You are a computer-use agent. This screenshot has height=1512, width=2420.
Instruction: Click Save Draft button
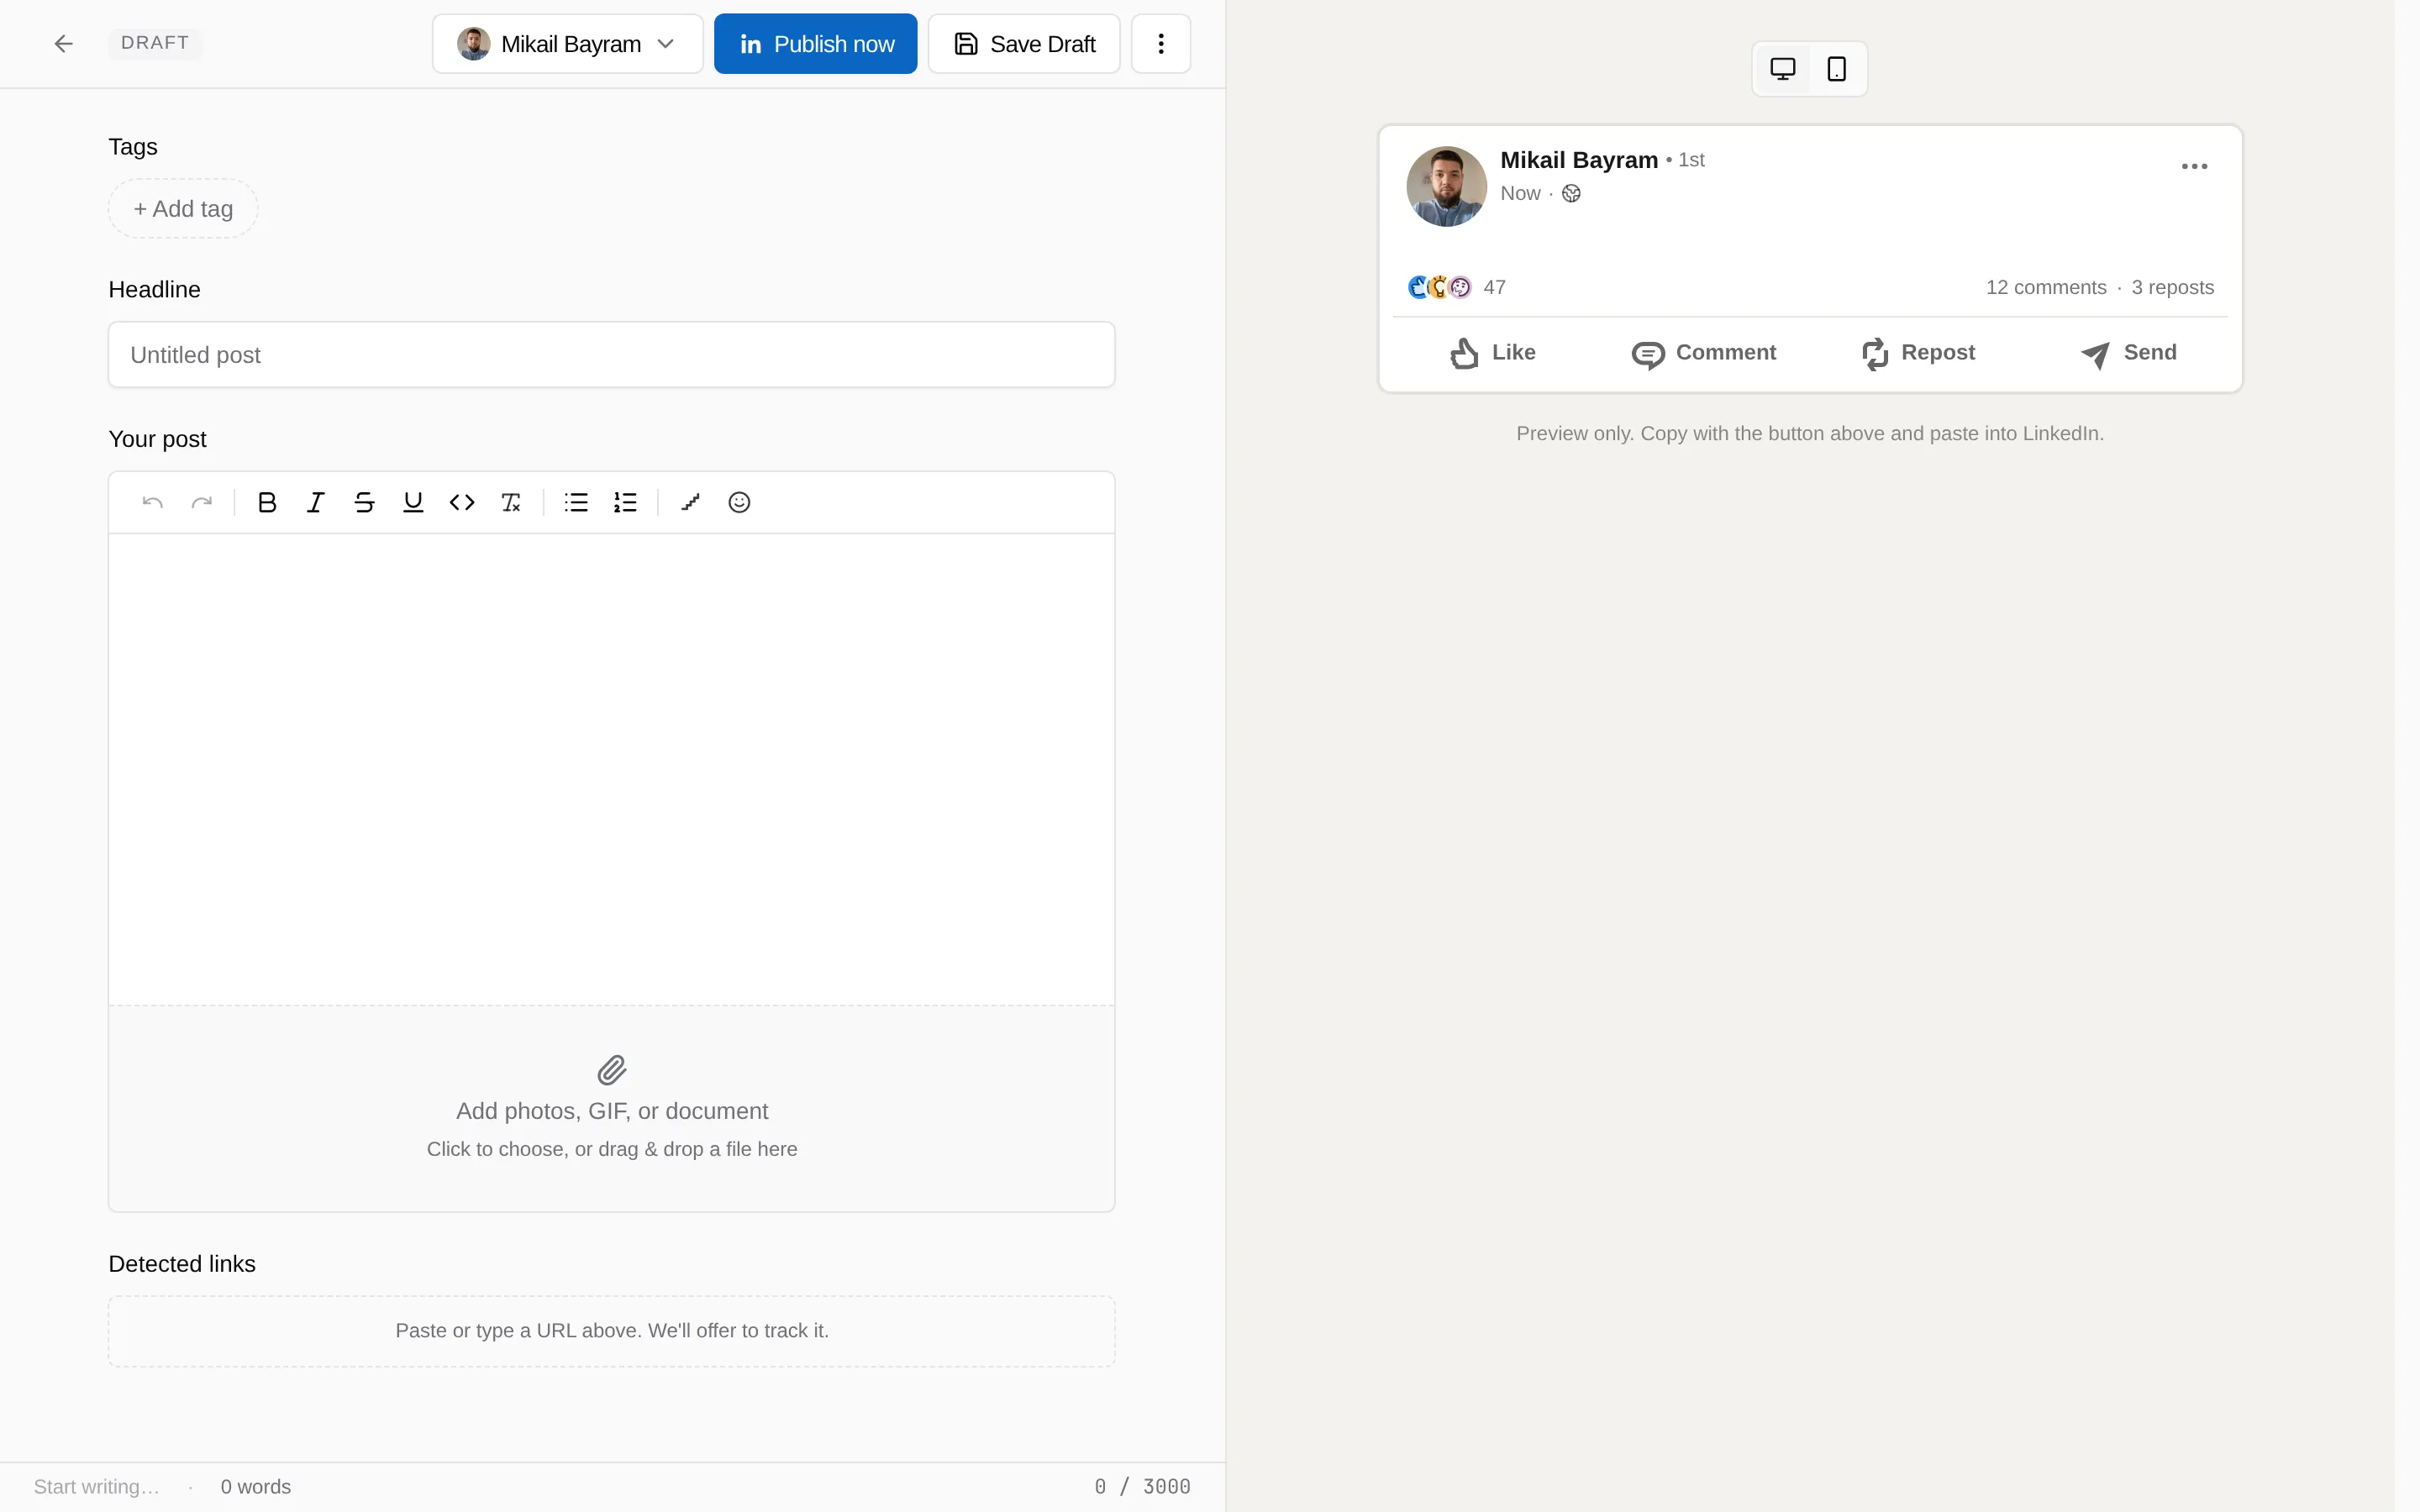[x=1024, y=44]
